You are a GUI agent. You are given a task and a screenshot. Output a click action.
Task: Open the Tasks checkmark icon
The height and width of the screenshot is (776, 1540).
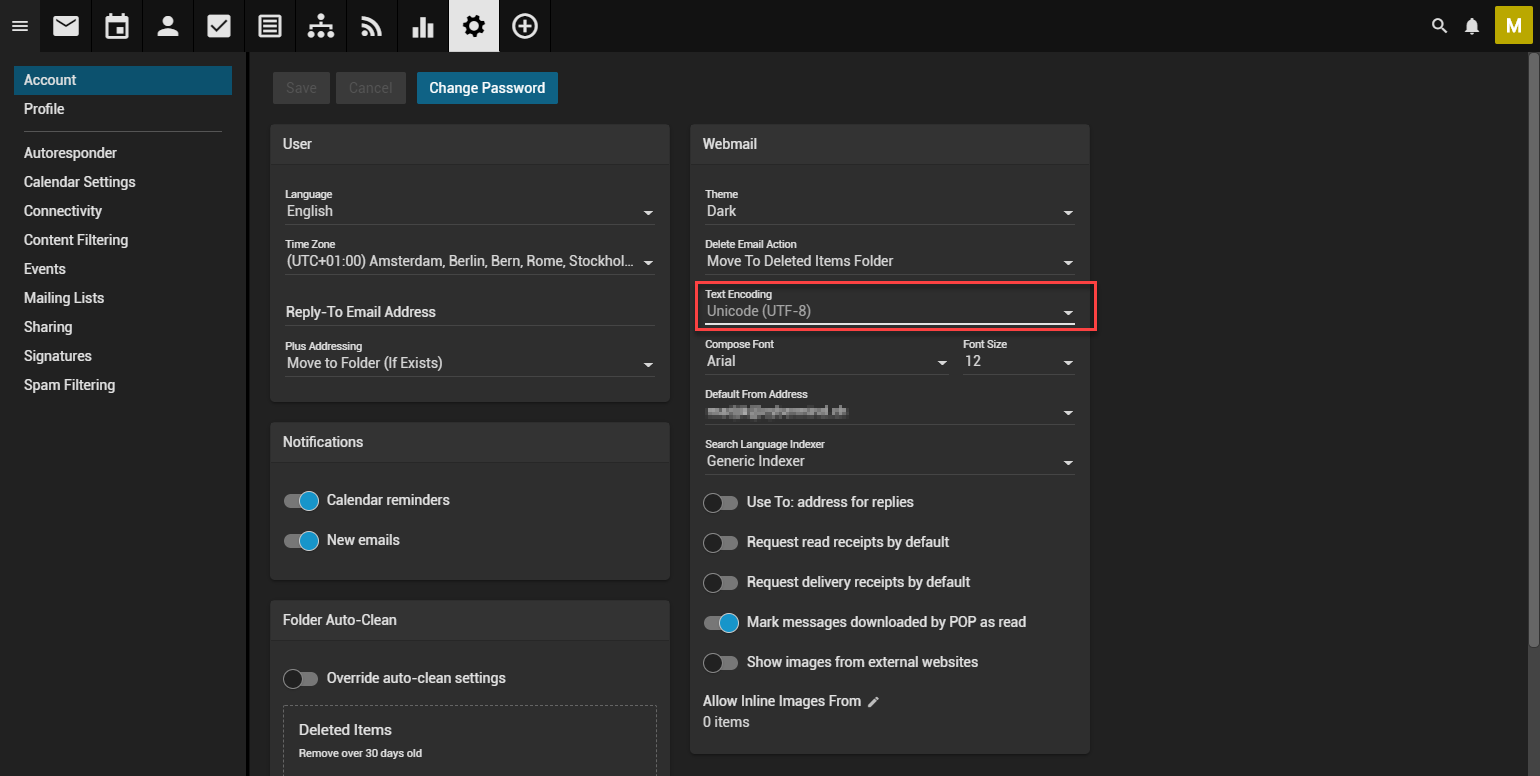(x=219, y=26)
